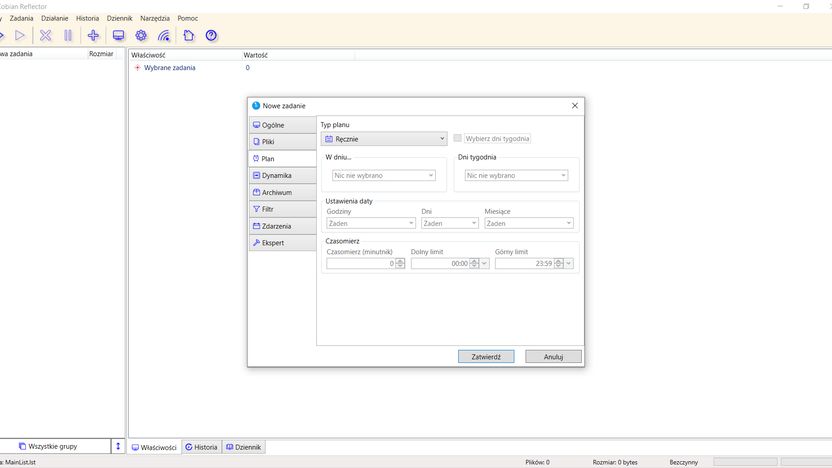
Task: Switch to the Pliki section
Action: 283,142
